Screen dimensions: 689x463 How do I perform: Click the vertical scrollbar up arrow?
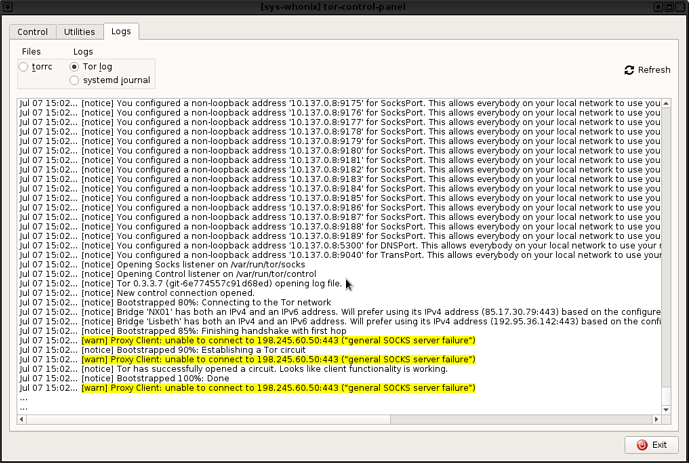[x=666, y=102]
